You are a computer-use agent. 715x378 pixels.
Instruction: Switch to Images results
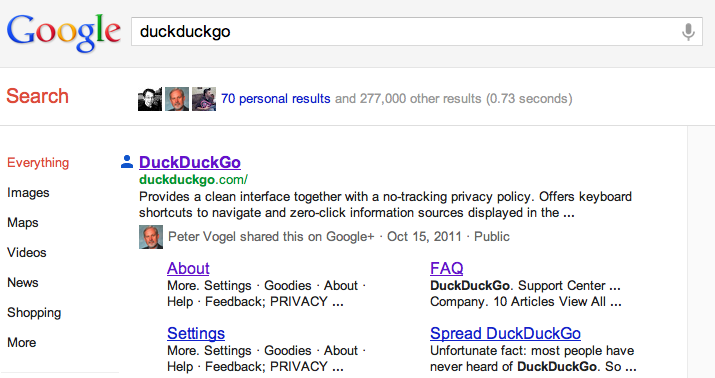28,192
